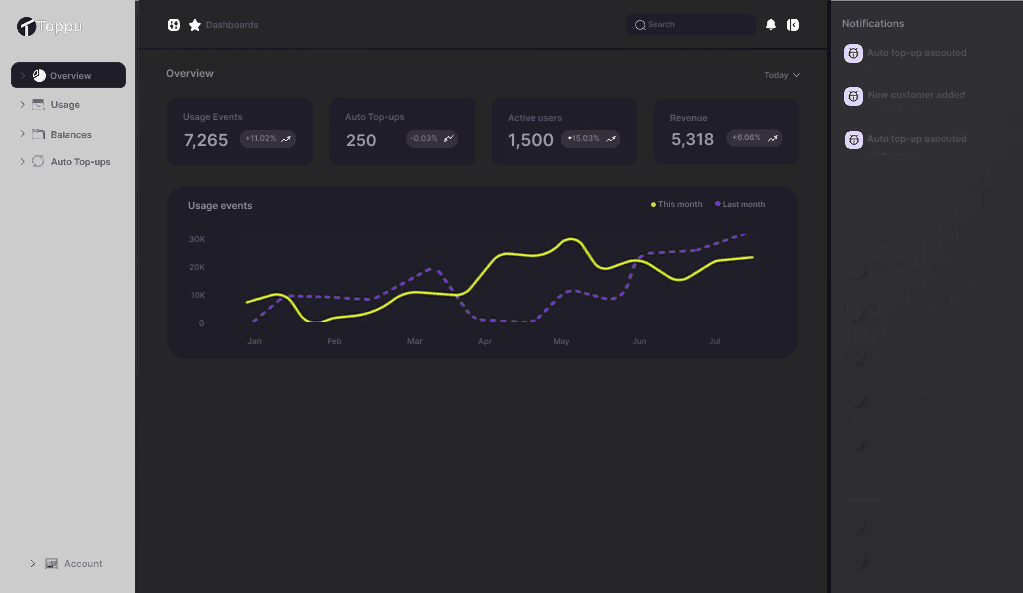The height and width of the screenshot is (593, 1023).
Task: Toggle the right panel collapse icon
Action: (x=793, y=25)
